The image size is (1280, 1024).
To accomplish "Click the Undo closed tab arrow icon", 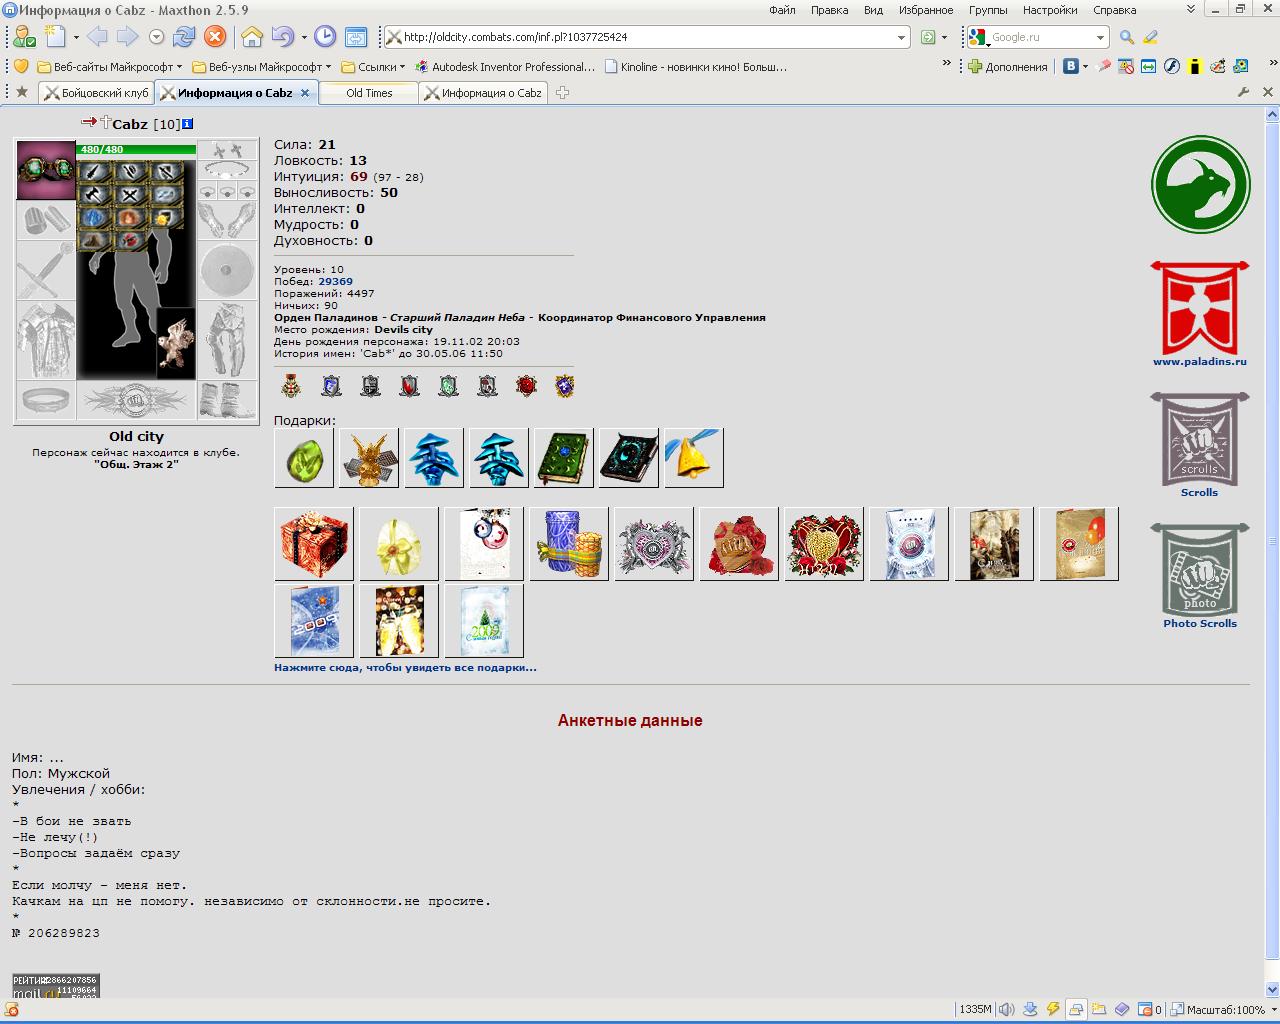I will (x=282, y=37).
